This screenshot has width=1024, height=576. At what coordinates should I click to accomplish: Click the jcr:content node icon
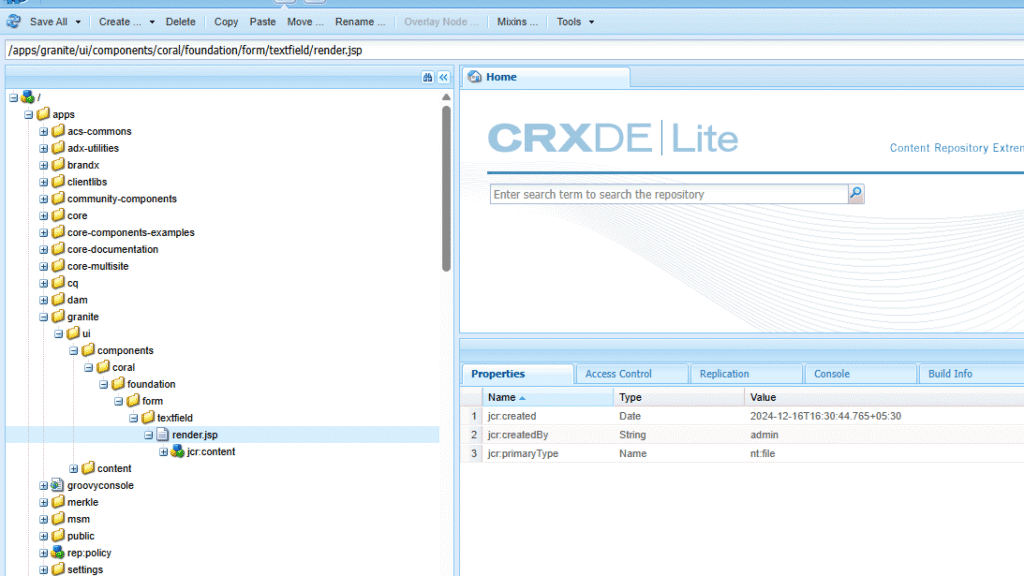[x=178, y=451]
